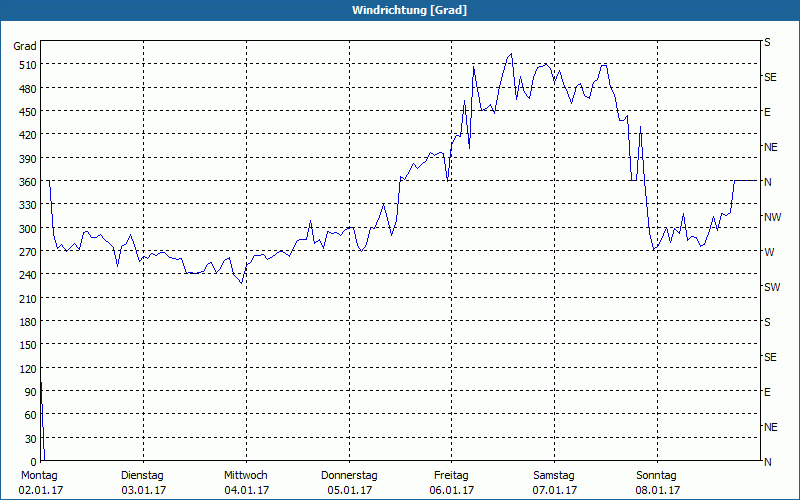Click the NW compass direction label
The height and width of the screenshot is (500, 800).
point(772,217)
